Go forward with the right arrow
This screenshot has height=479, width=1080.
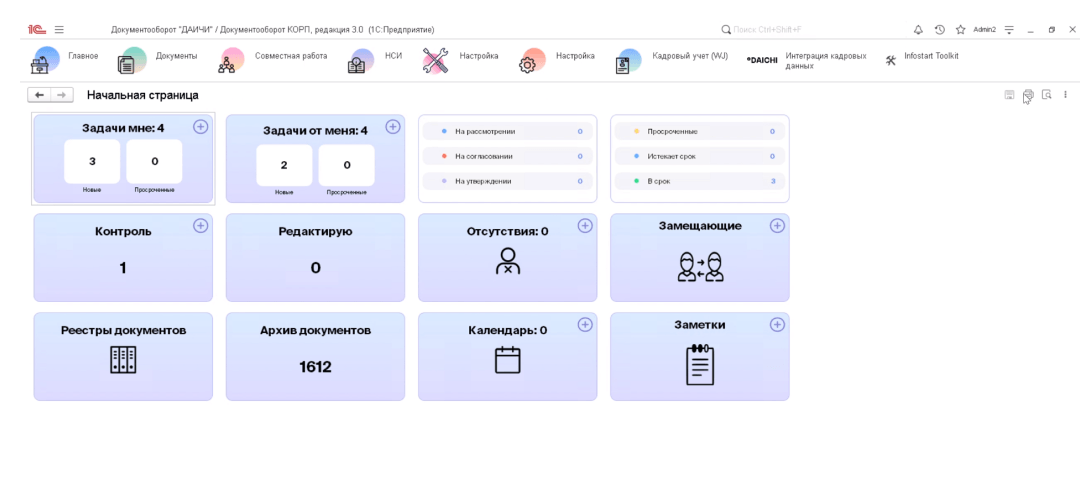[x=61, y=95]
